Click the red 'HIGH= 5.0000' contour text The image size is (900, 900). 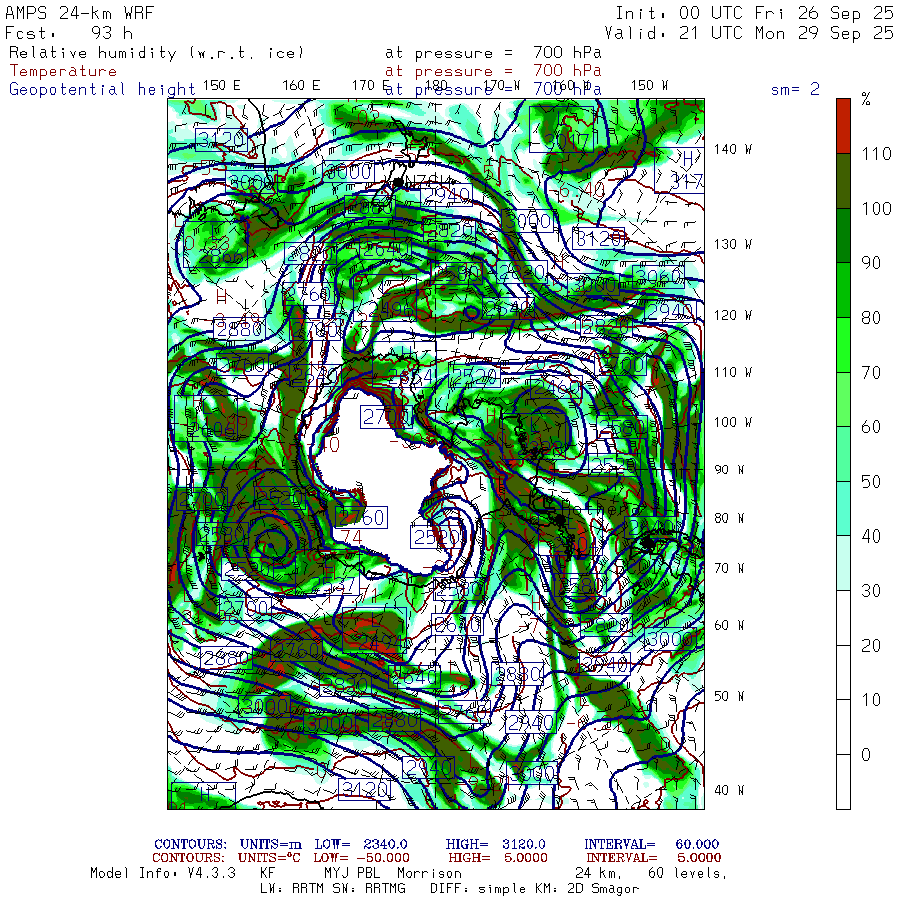coord(498,858)
